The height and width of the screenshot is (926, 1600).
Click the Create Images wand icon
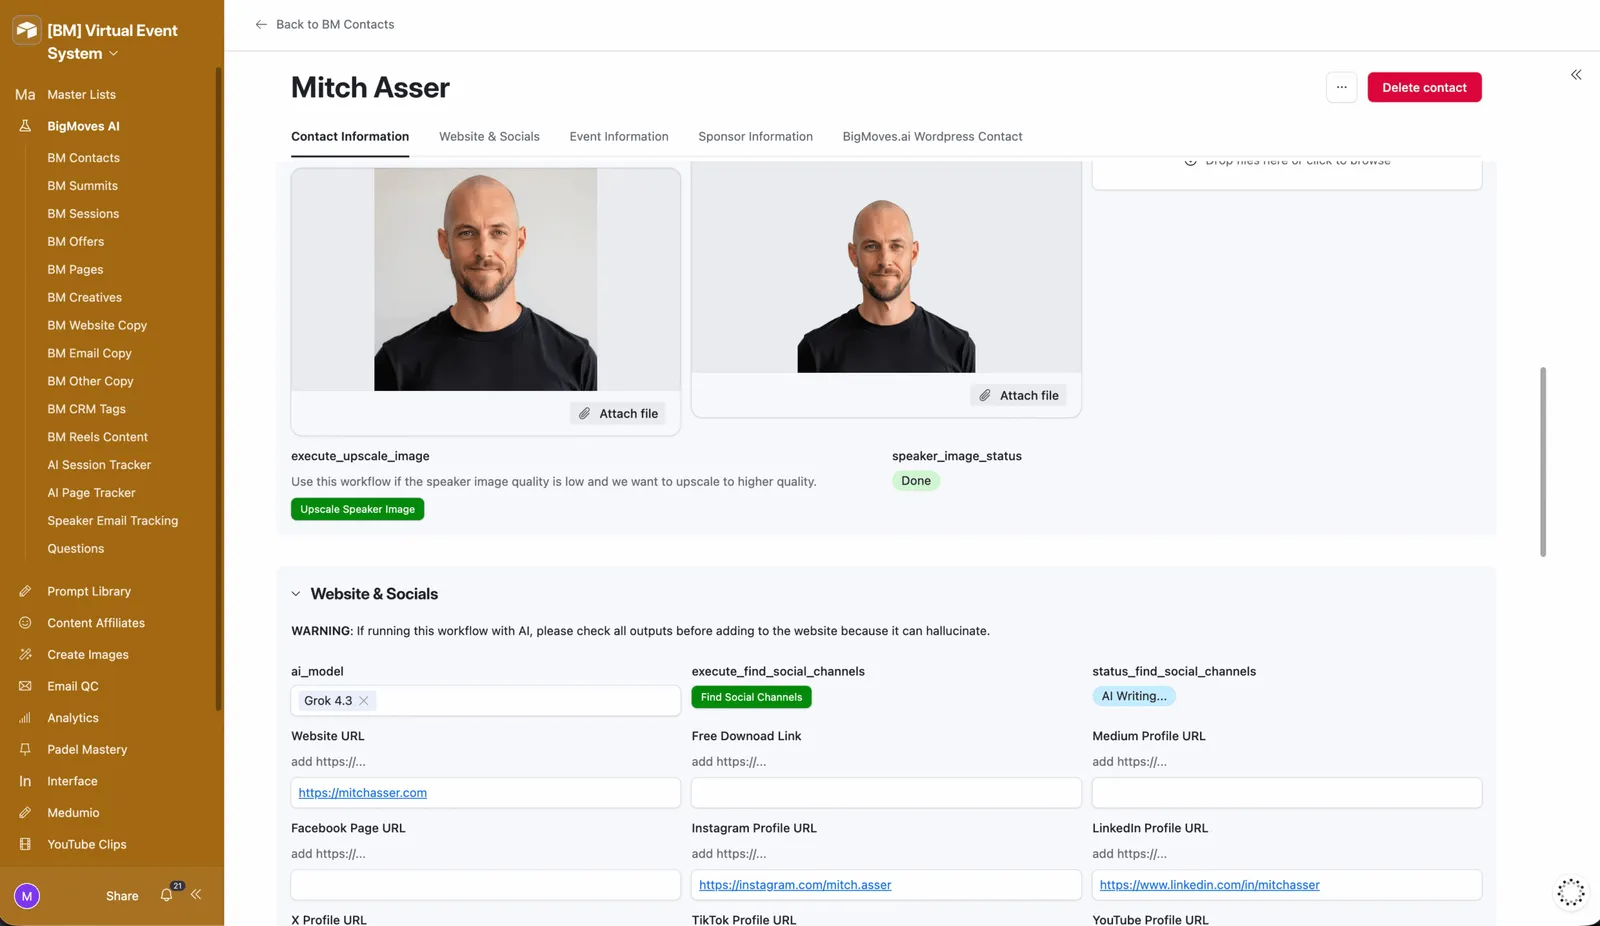pyautogui.click(x=25, y=655)
